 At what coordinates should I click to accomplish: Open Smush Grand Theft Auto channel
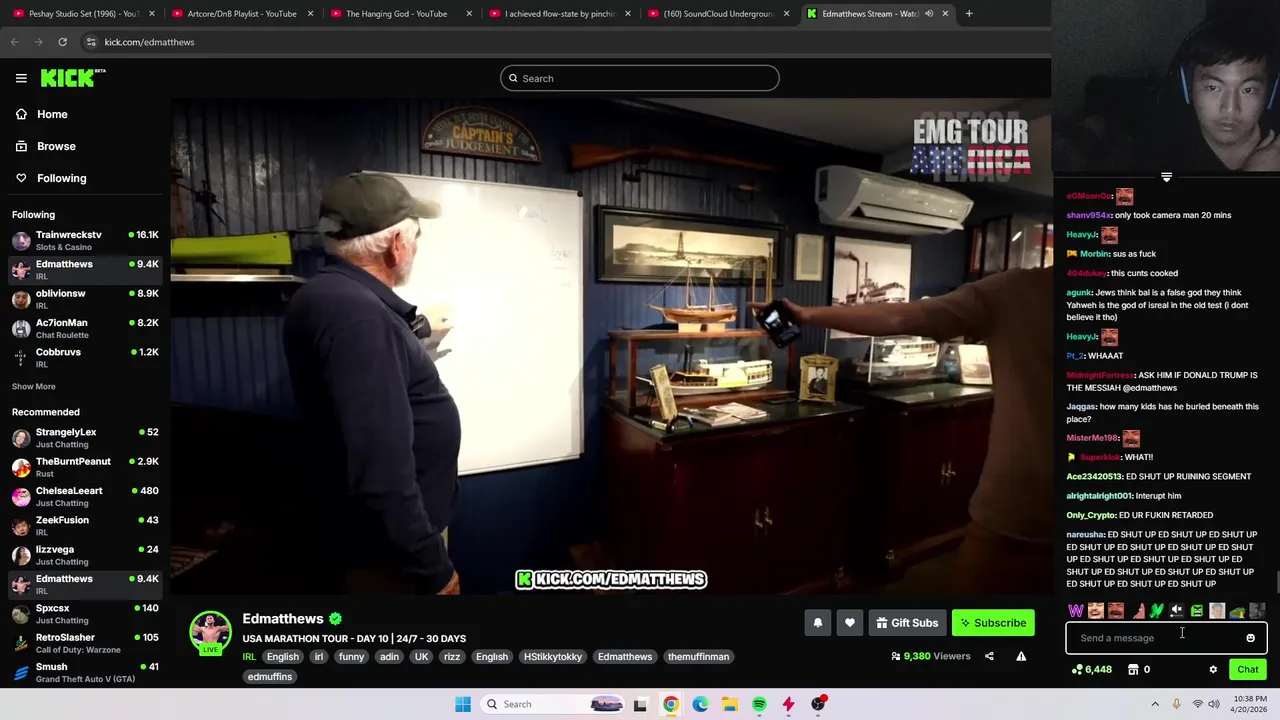point(85,672)
